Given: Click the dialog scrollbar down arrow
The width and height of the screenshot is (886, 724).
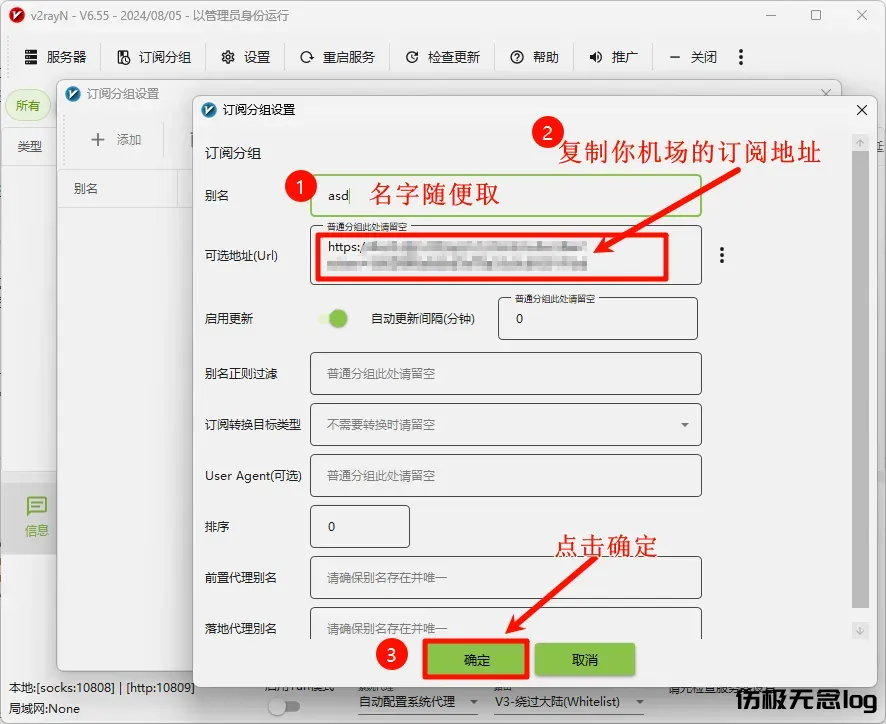Looking at the screenshot, I should pos(860,630).
